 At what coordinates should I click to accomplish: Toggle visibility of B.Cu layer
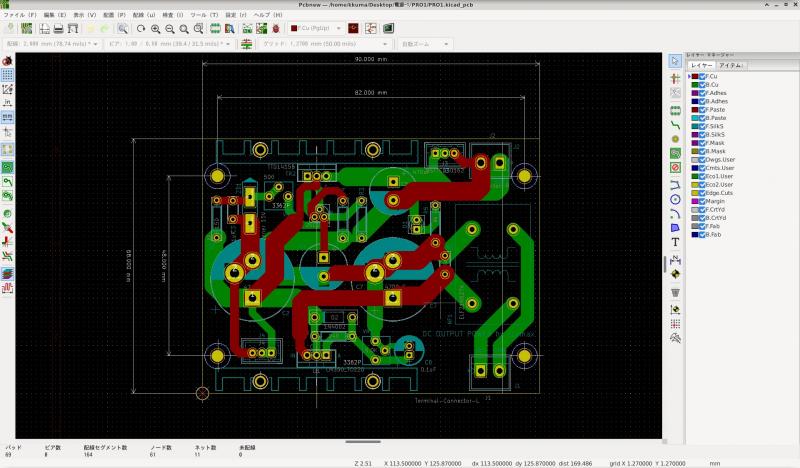[703, 85]
